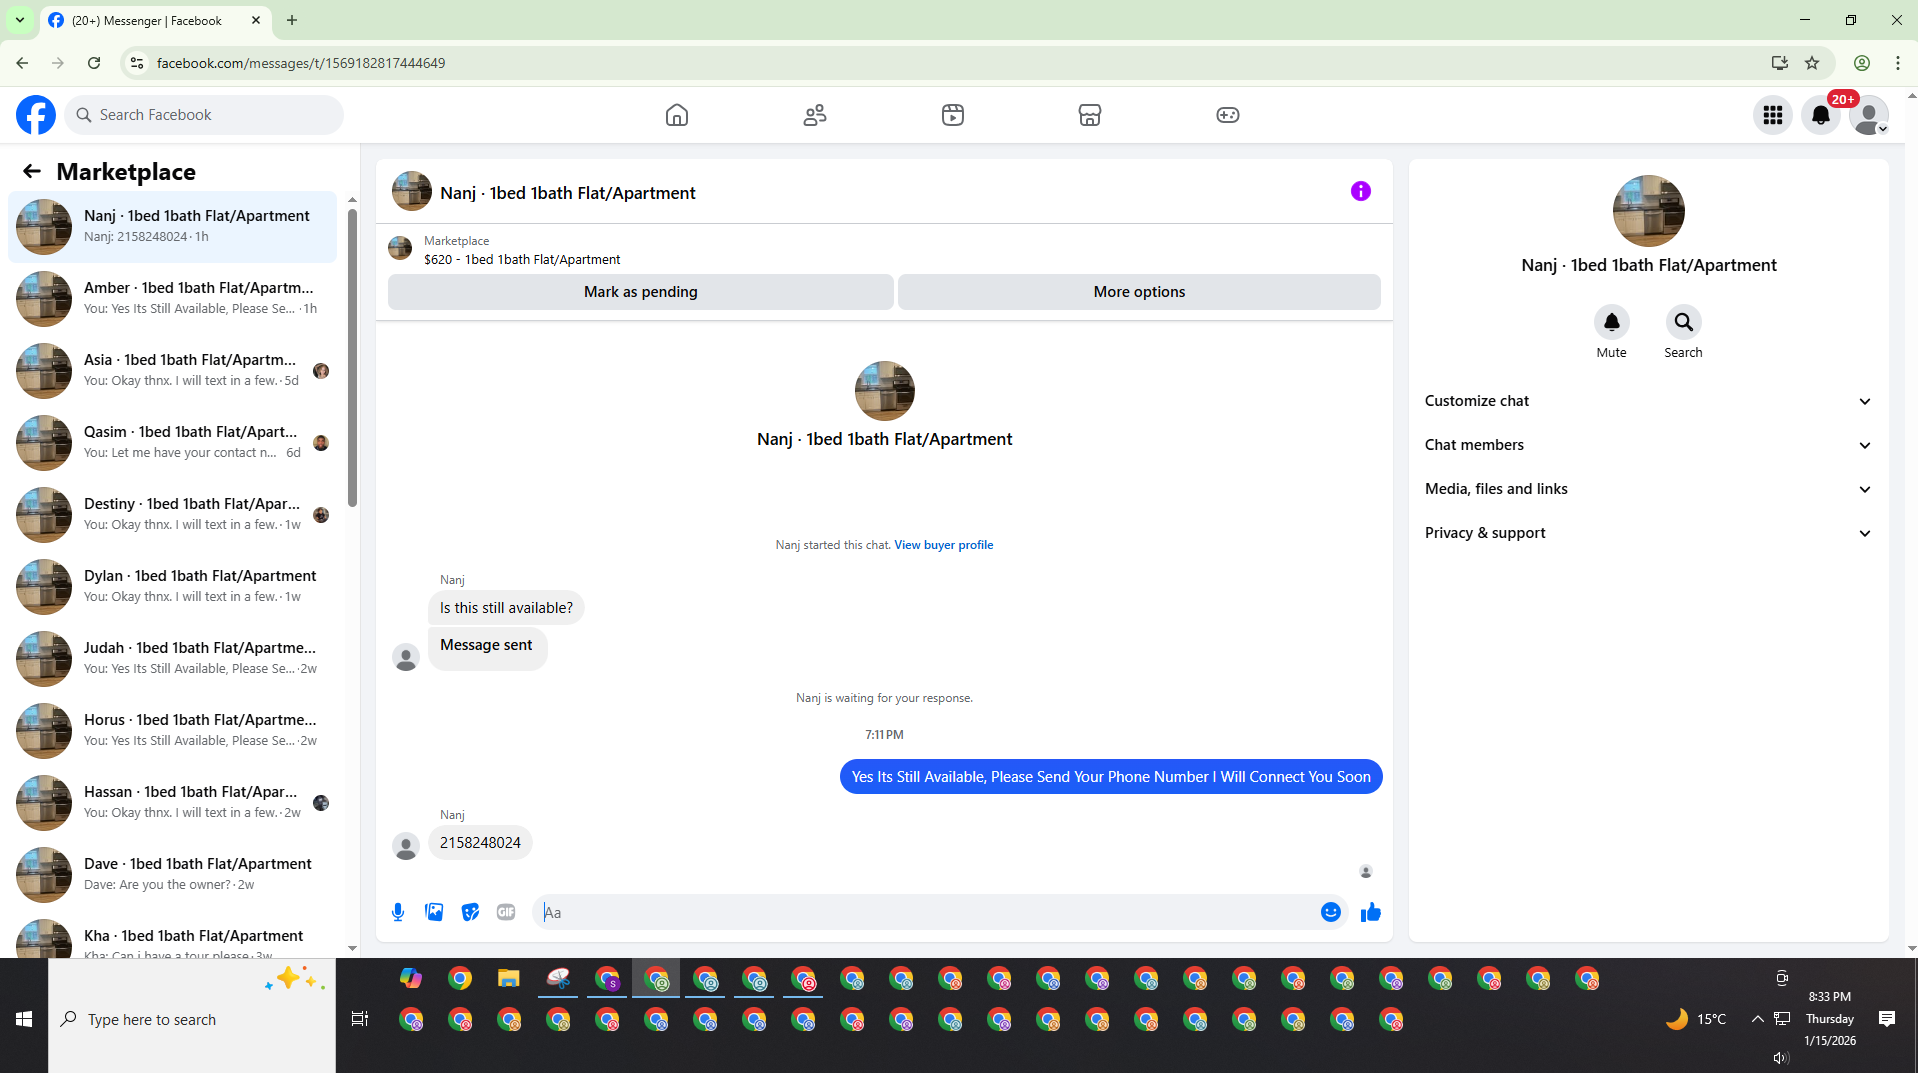
Task: Search in conversation with the magnifier icon
Action: (1684, 322)
